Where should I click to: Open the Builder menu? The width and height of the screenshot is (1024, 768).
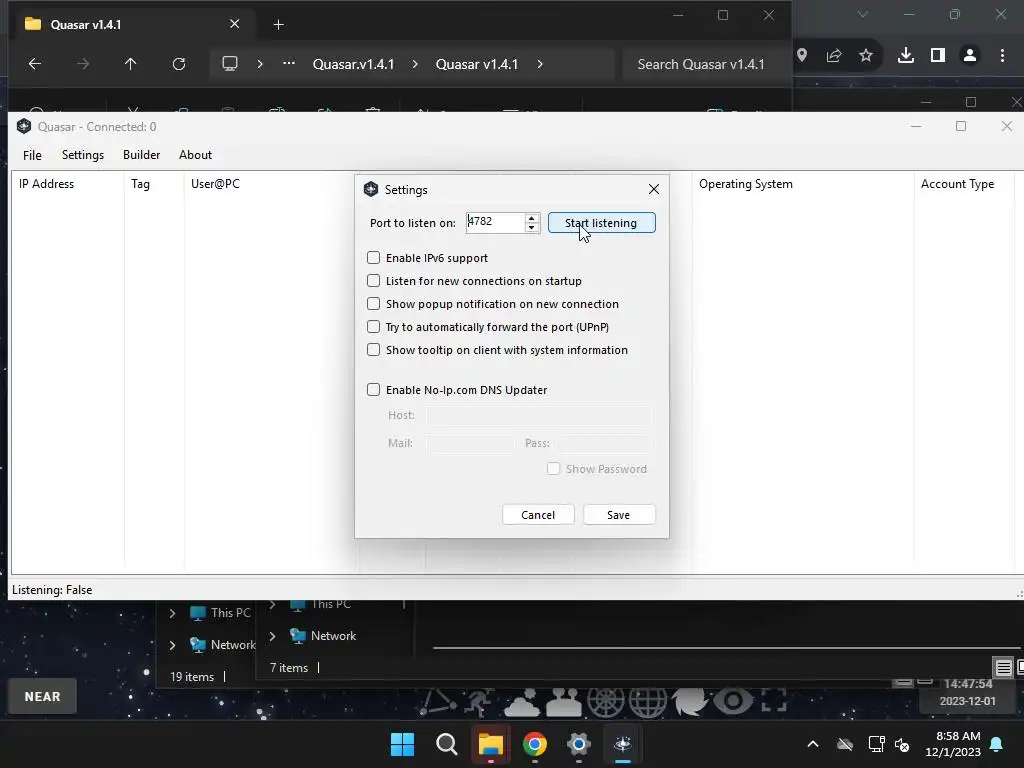(x=141, y=155)
